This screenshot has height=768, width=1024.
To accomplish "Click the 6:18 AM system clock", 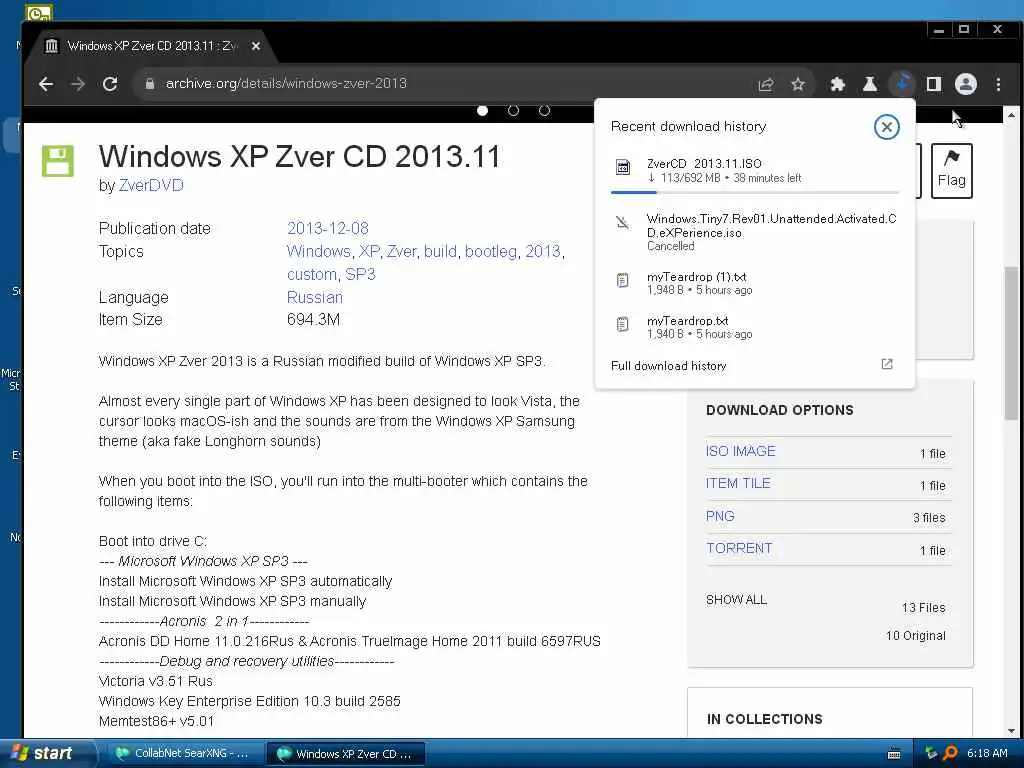I will (987, 753).
